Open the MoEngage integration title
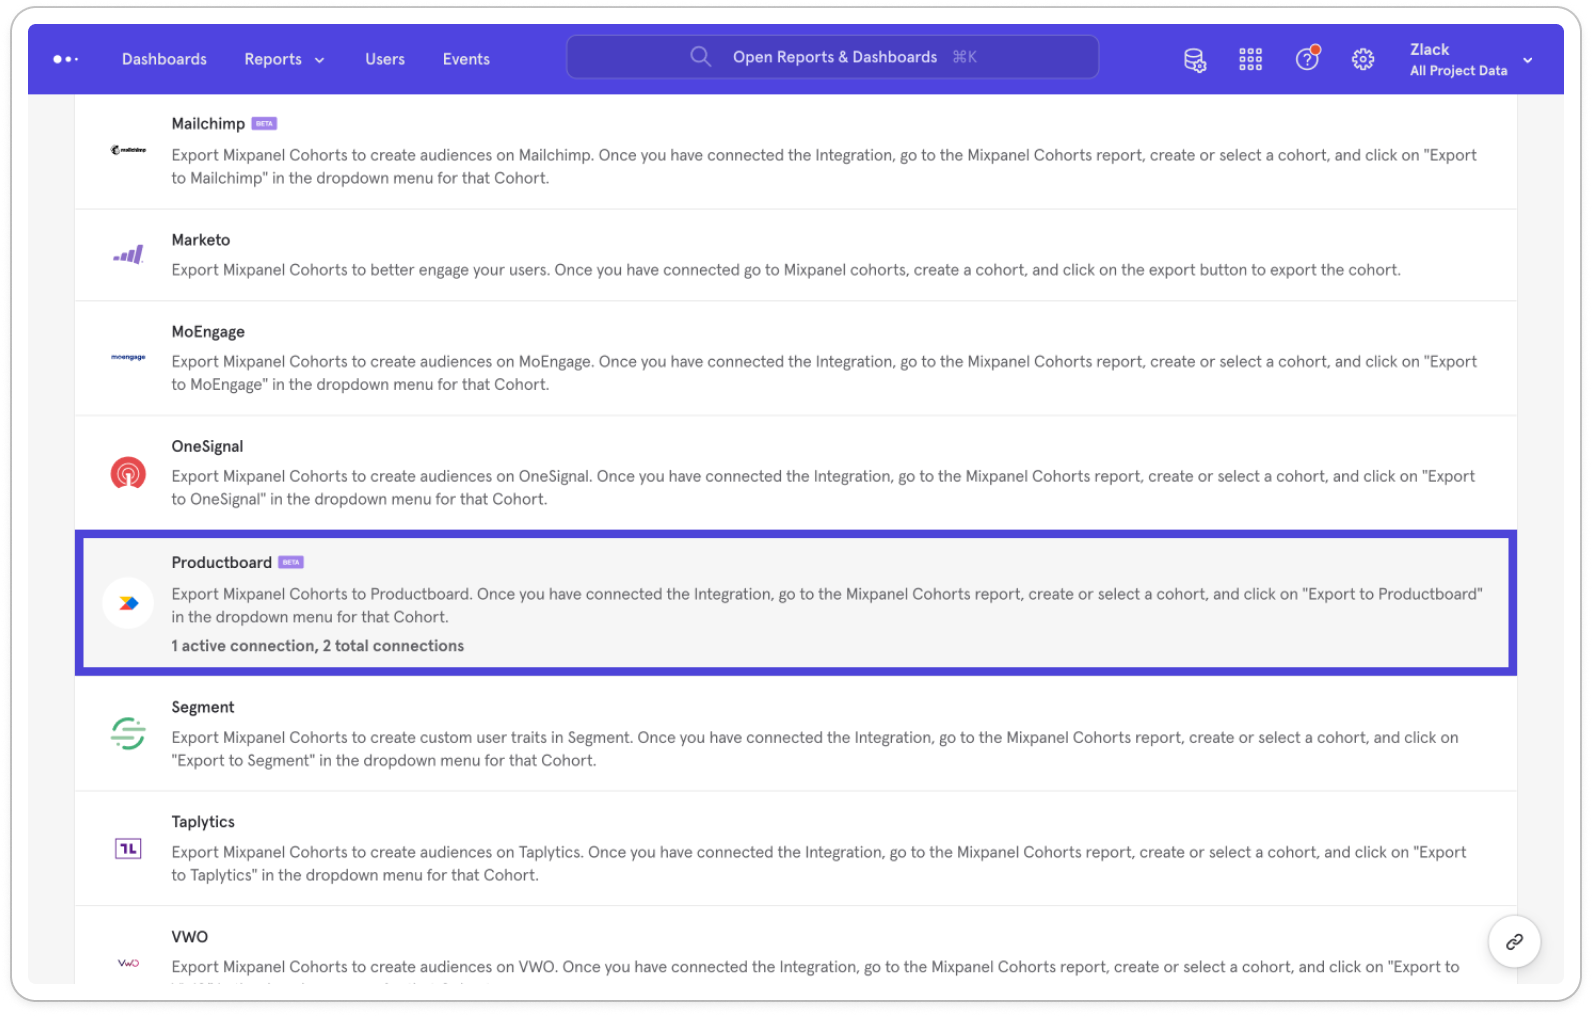This screenshot has width=1592, height=1016. pyautogui.click(x=208, y=332)
